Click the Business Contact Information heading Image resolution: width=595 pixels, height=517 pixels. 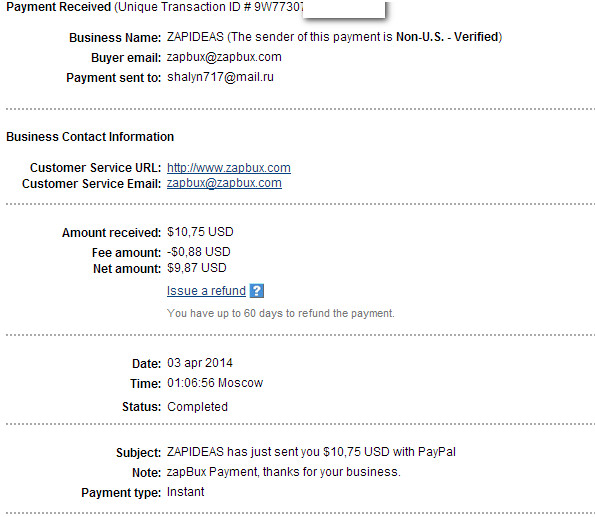tap(90, 137)
